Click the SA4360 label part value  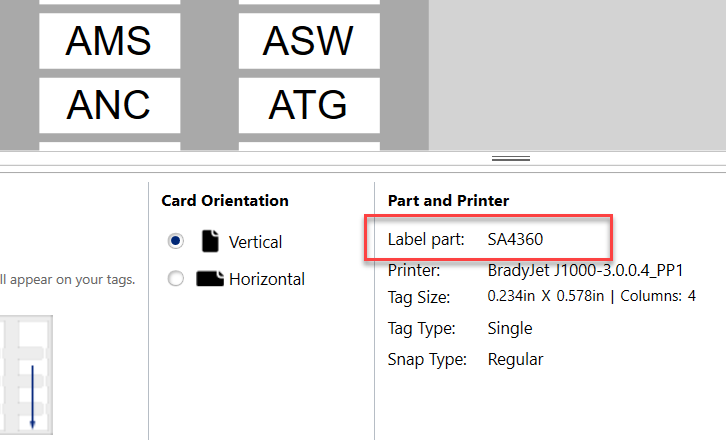[514, 240]
